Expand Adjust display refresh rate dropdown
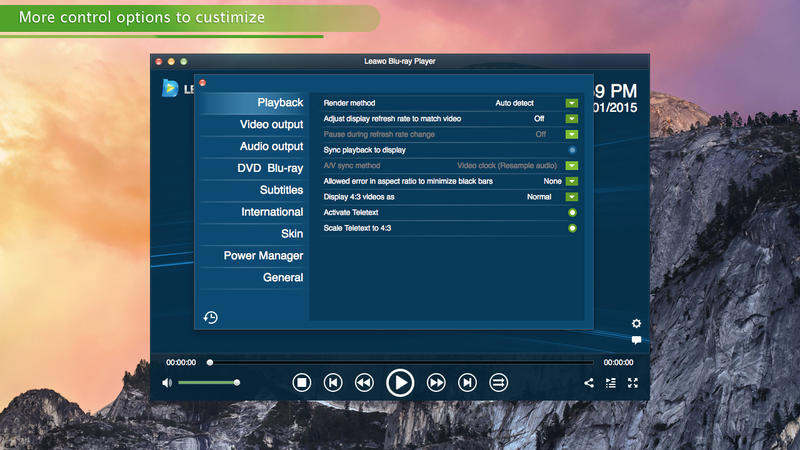This screenshot has width=800, height=450. (571, 119)
